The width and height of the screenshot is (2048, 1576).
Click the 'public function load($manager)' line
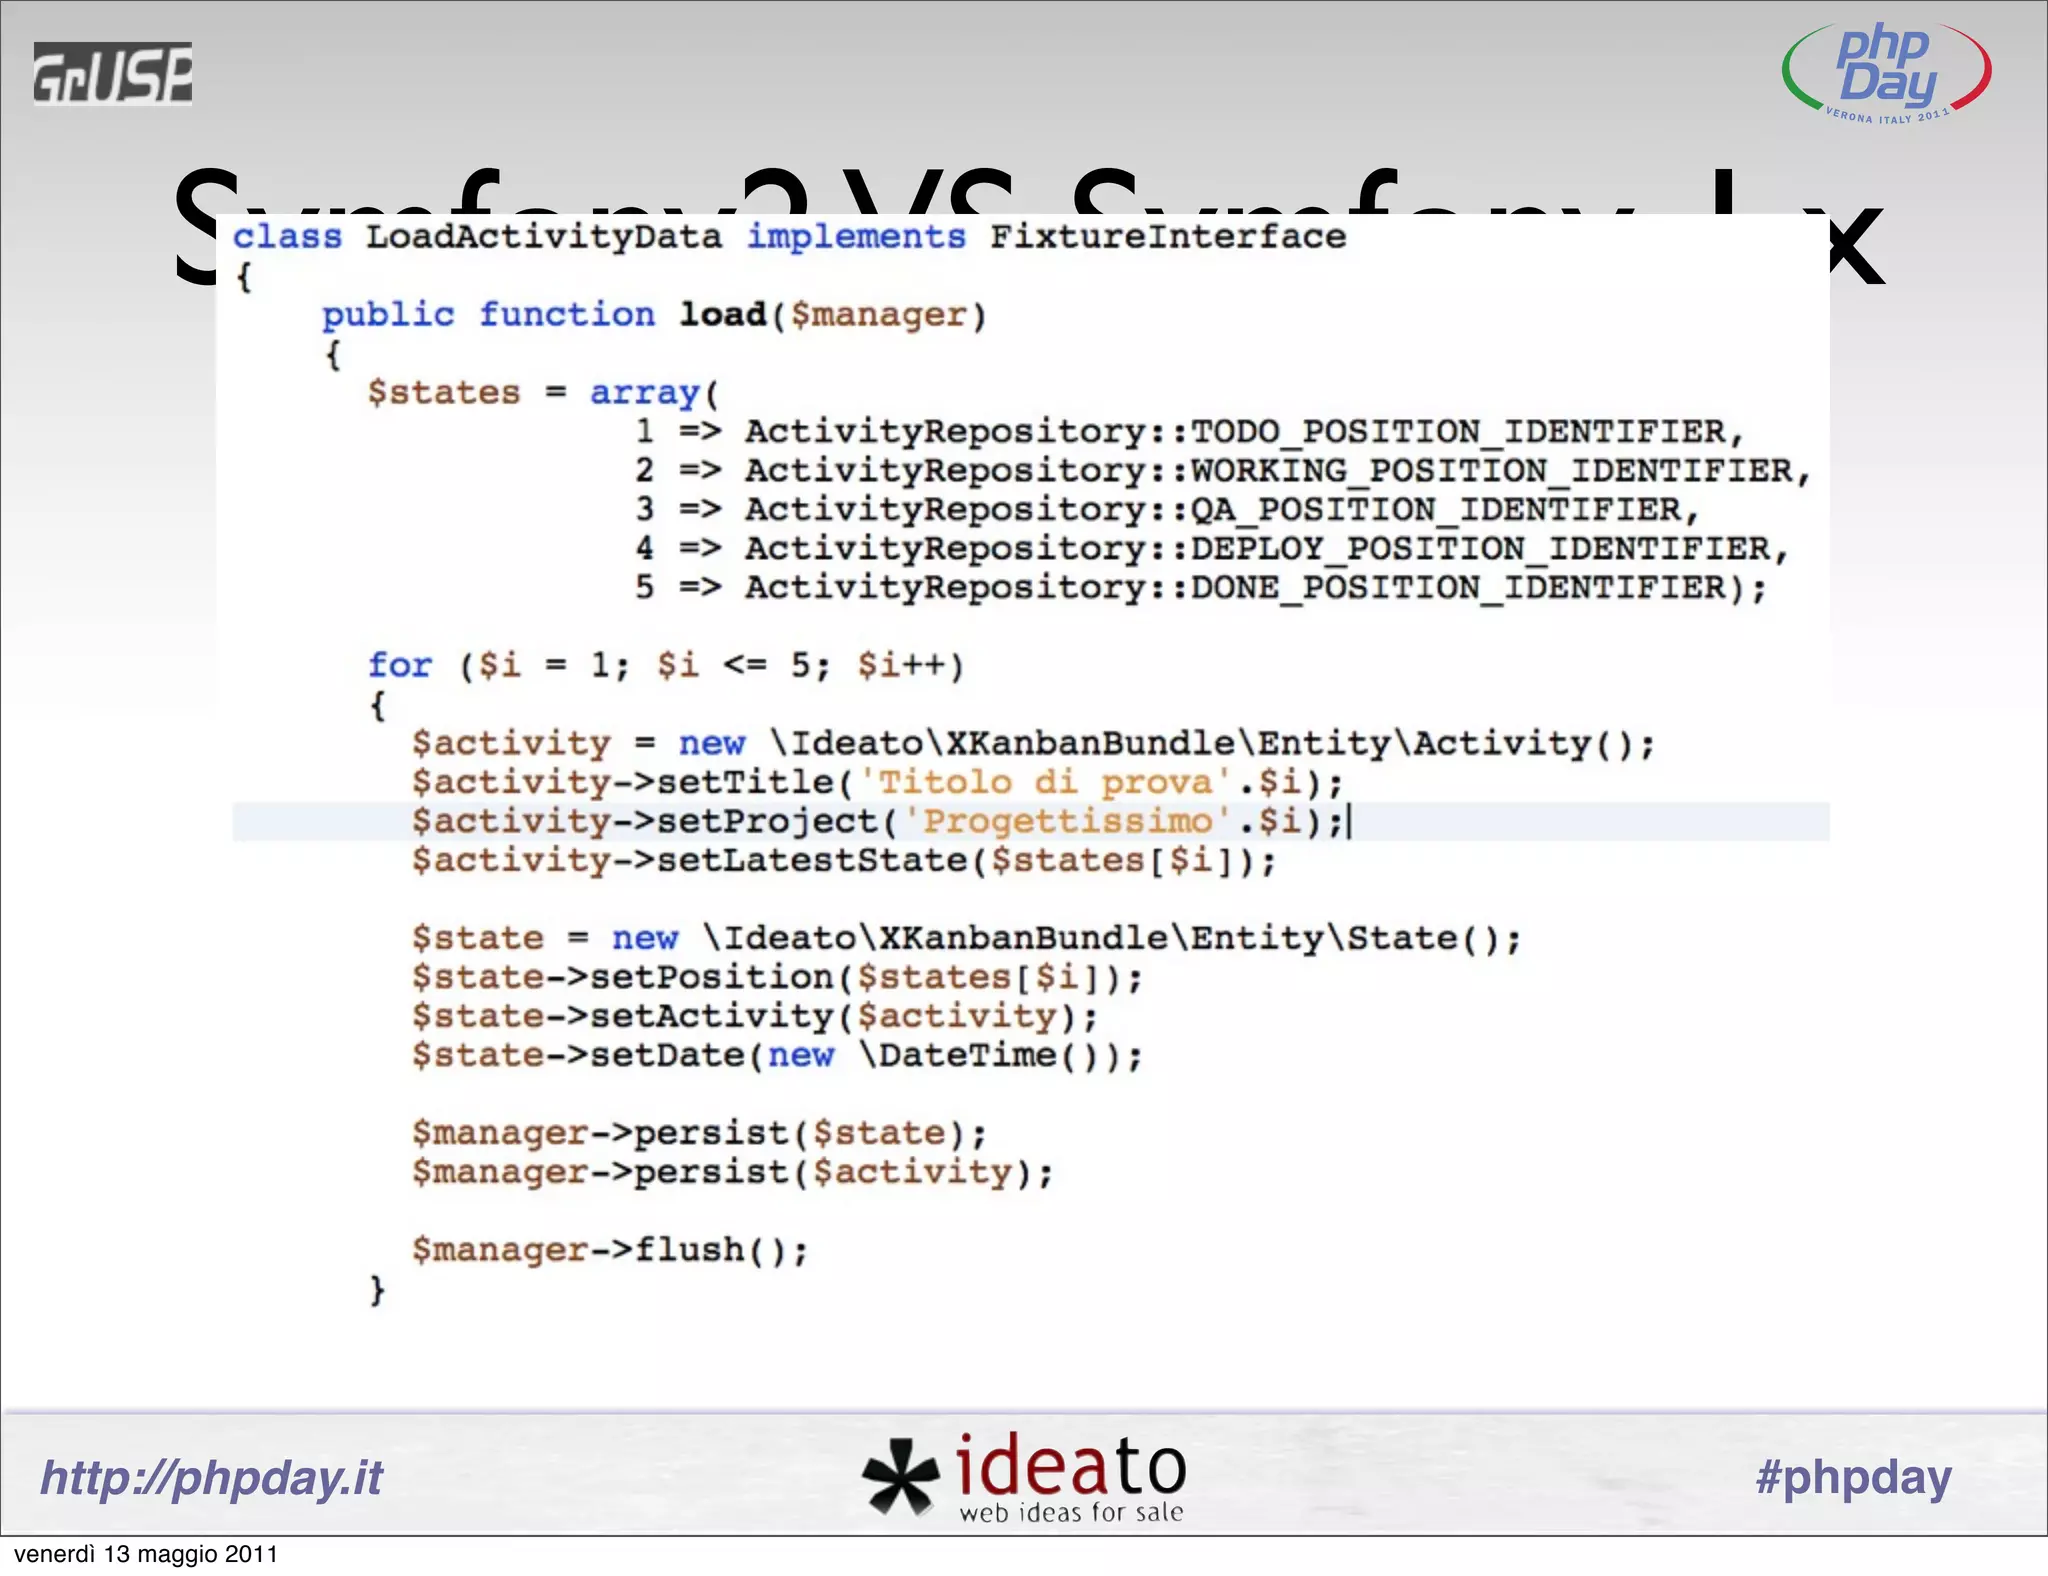tap(654, 315)
